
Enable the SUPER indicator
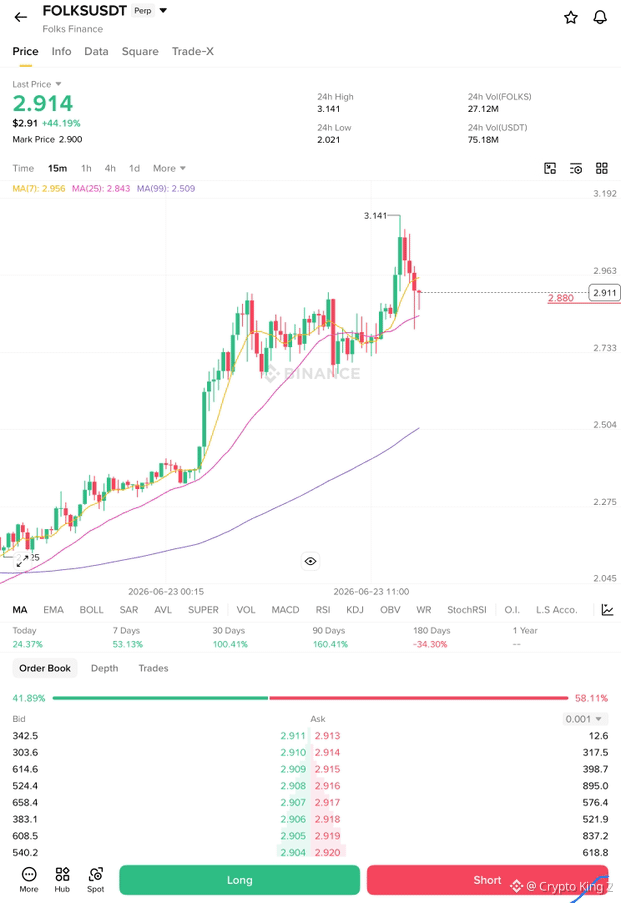pyautogui.click(x=203, y=610)
